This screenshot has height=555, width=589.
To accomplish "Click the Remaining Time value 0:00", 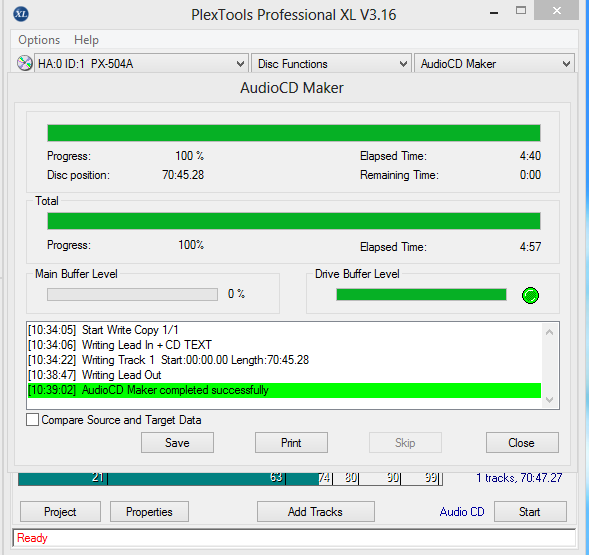I will (x=530, y=175).
